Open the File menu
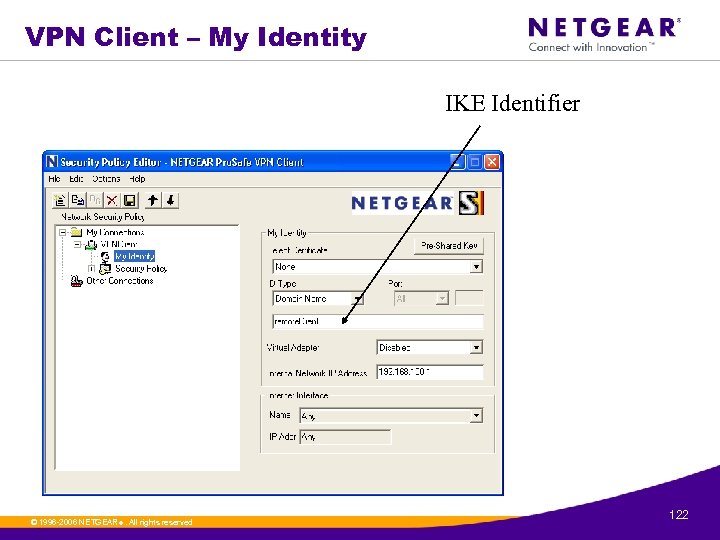The image size is (720, 540). coord(54,179)
